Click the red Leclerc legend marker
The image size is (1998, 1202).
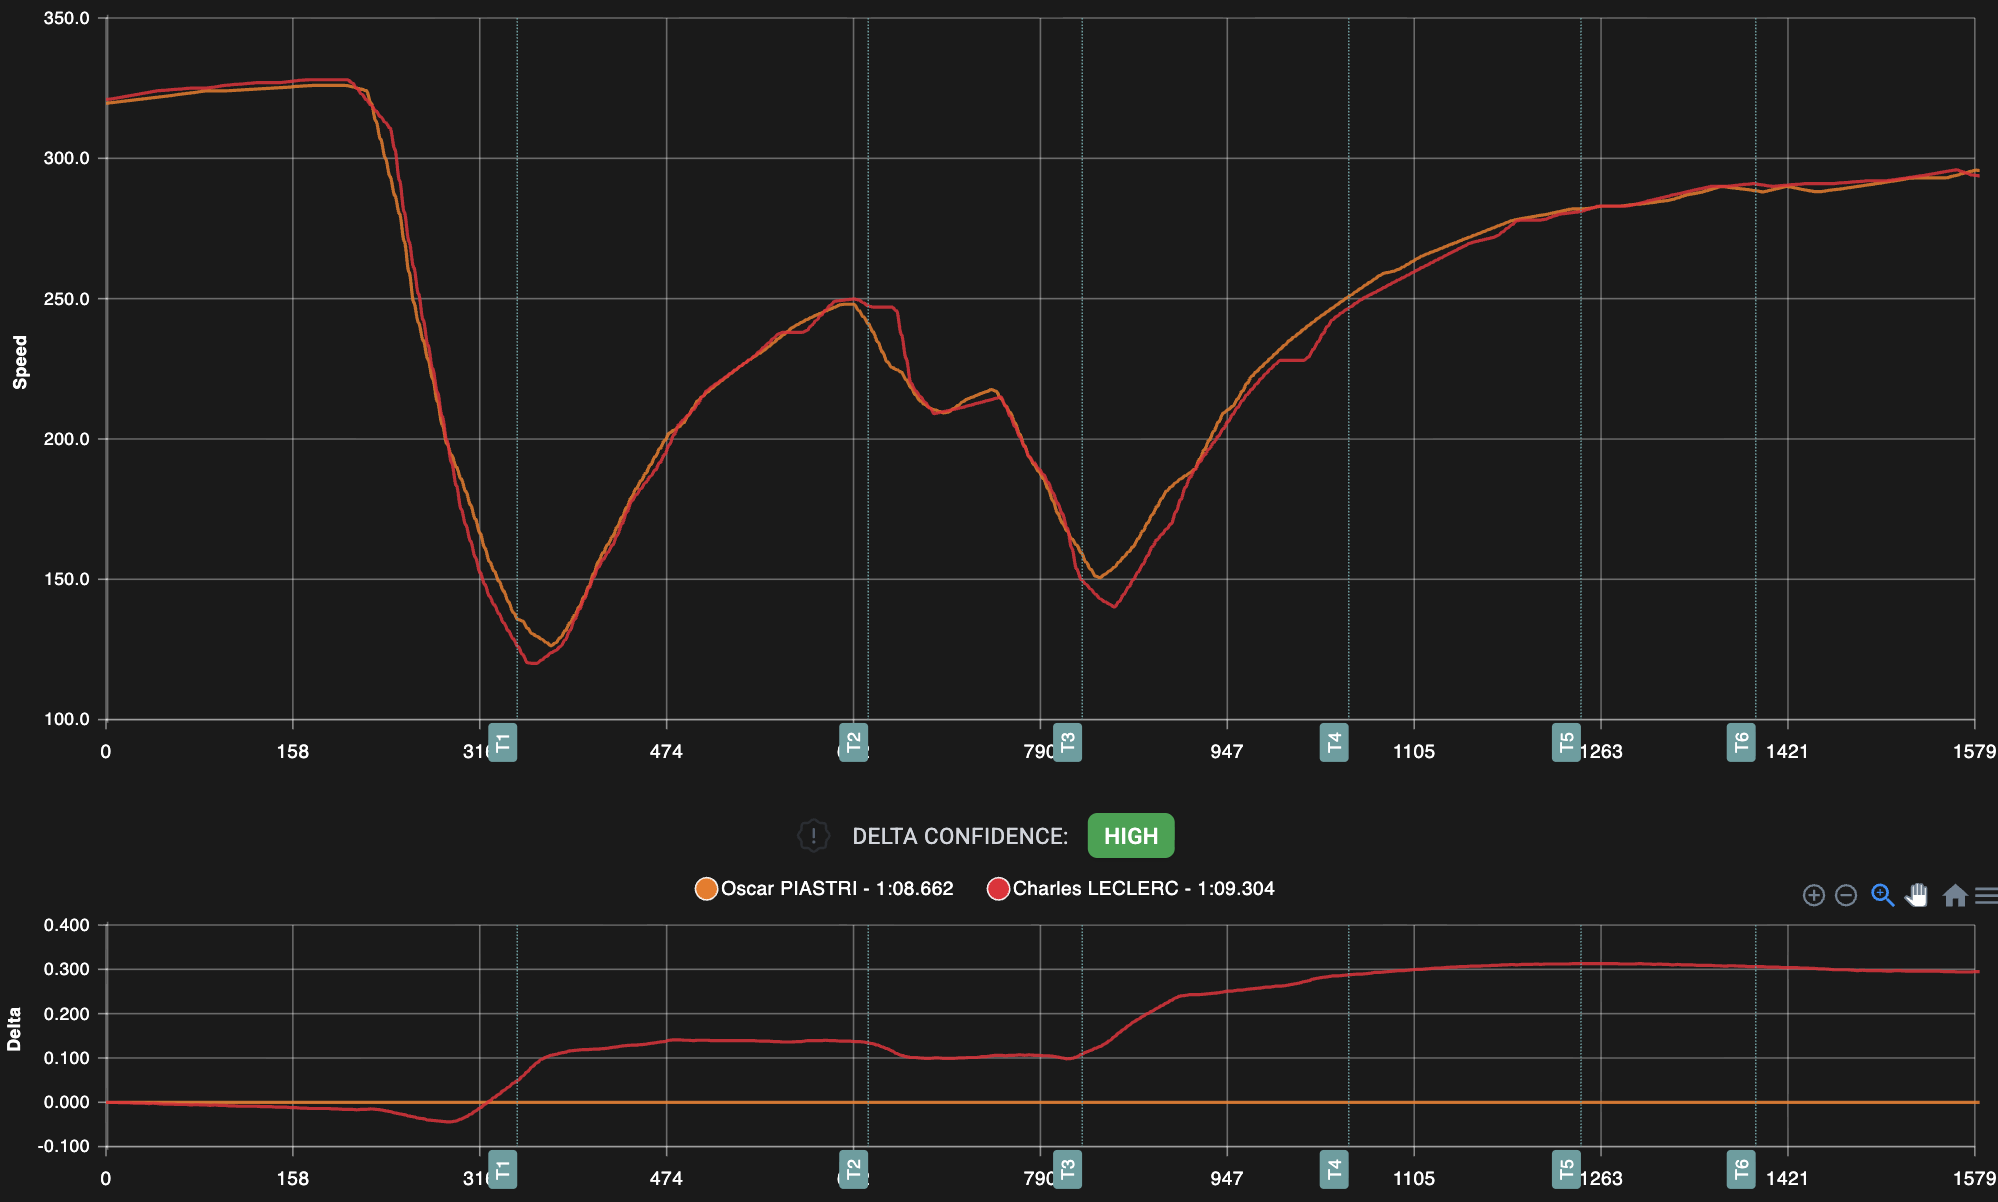coord(998,888)
